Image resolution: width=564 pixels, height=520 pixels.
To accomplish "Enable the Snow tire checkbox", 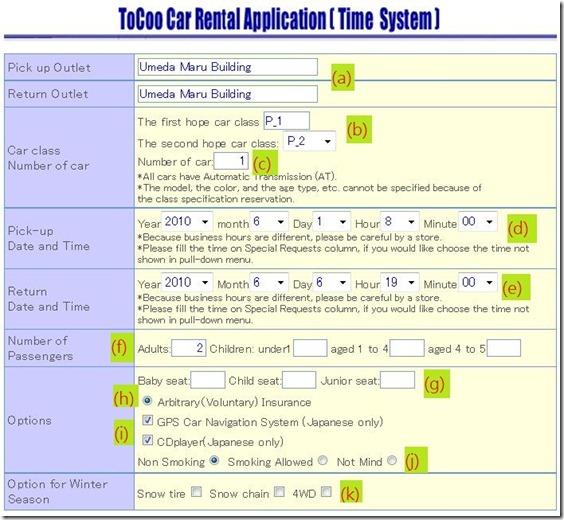I will click(196, 492).
